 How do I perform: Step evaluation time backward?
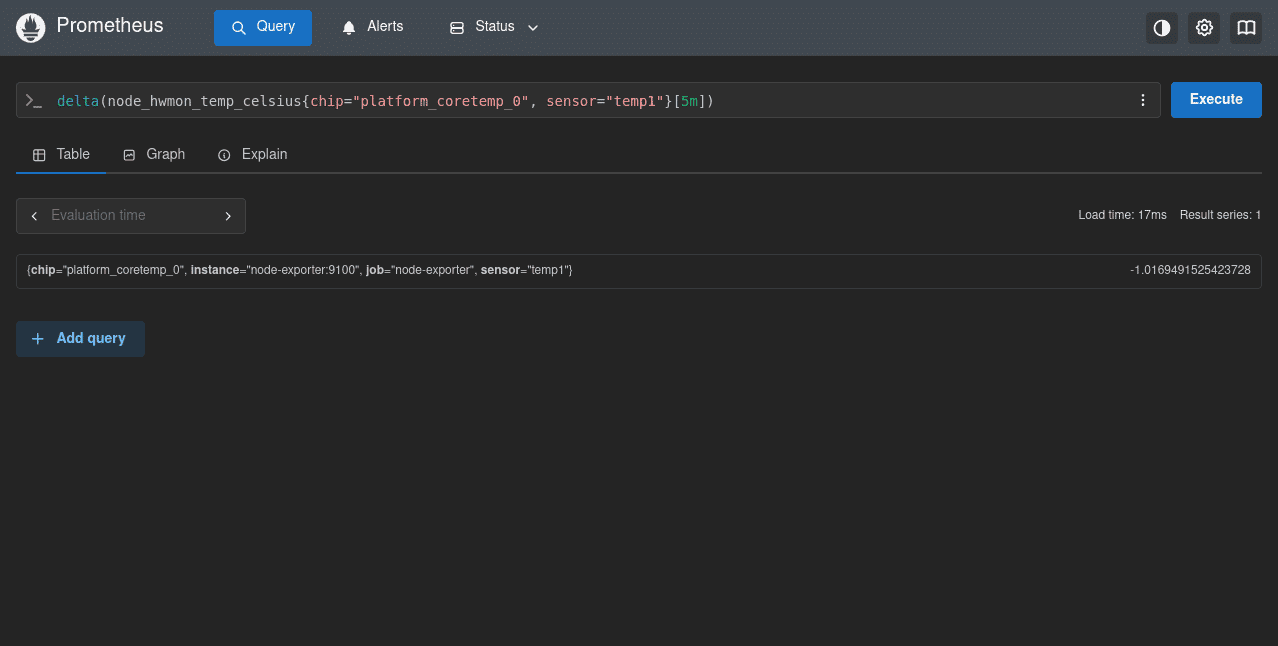[x=34, y=216]
